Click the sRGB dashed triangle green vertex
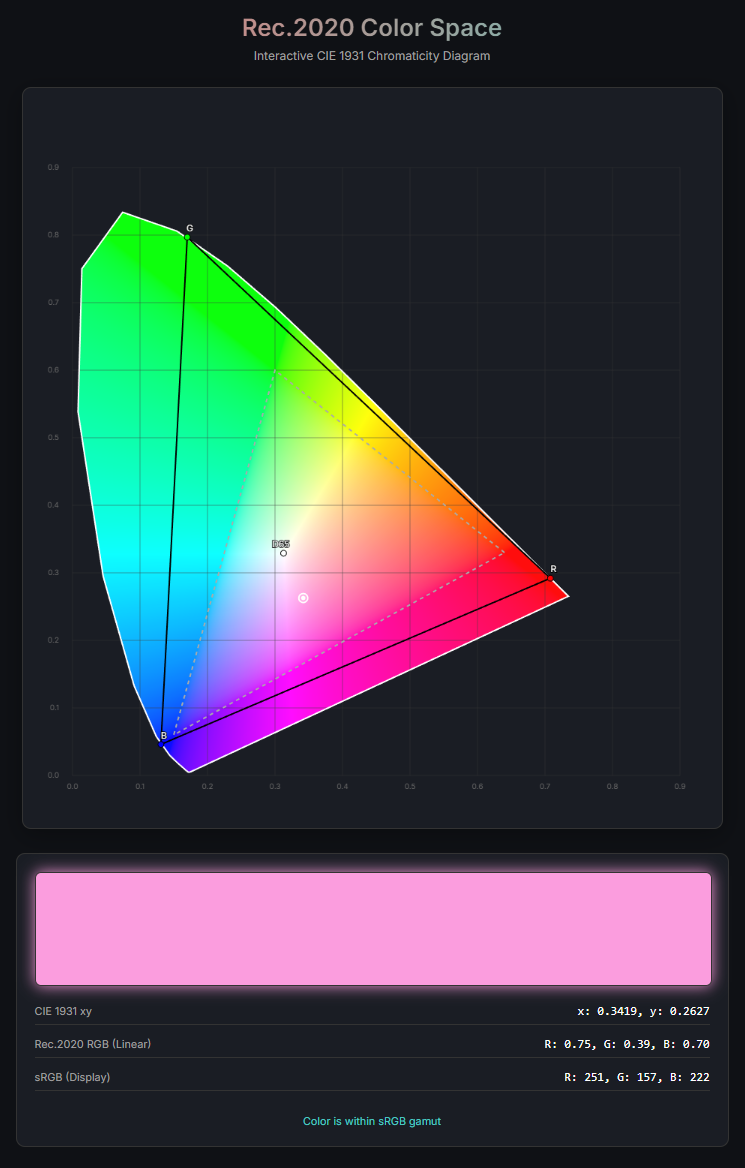Screen dimensions: 745x1168 click(275, 370)
